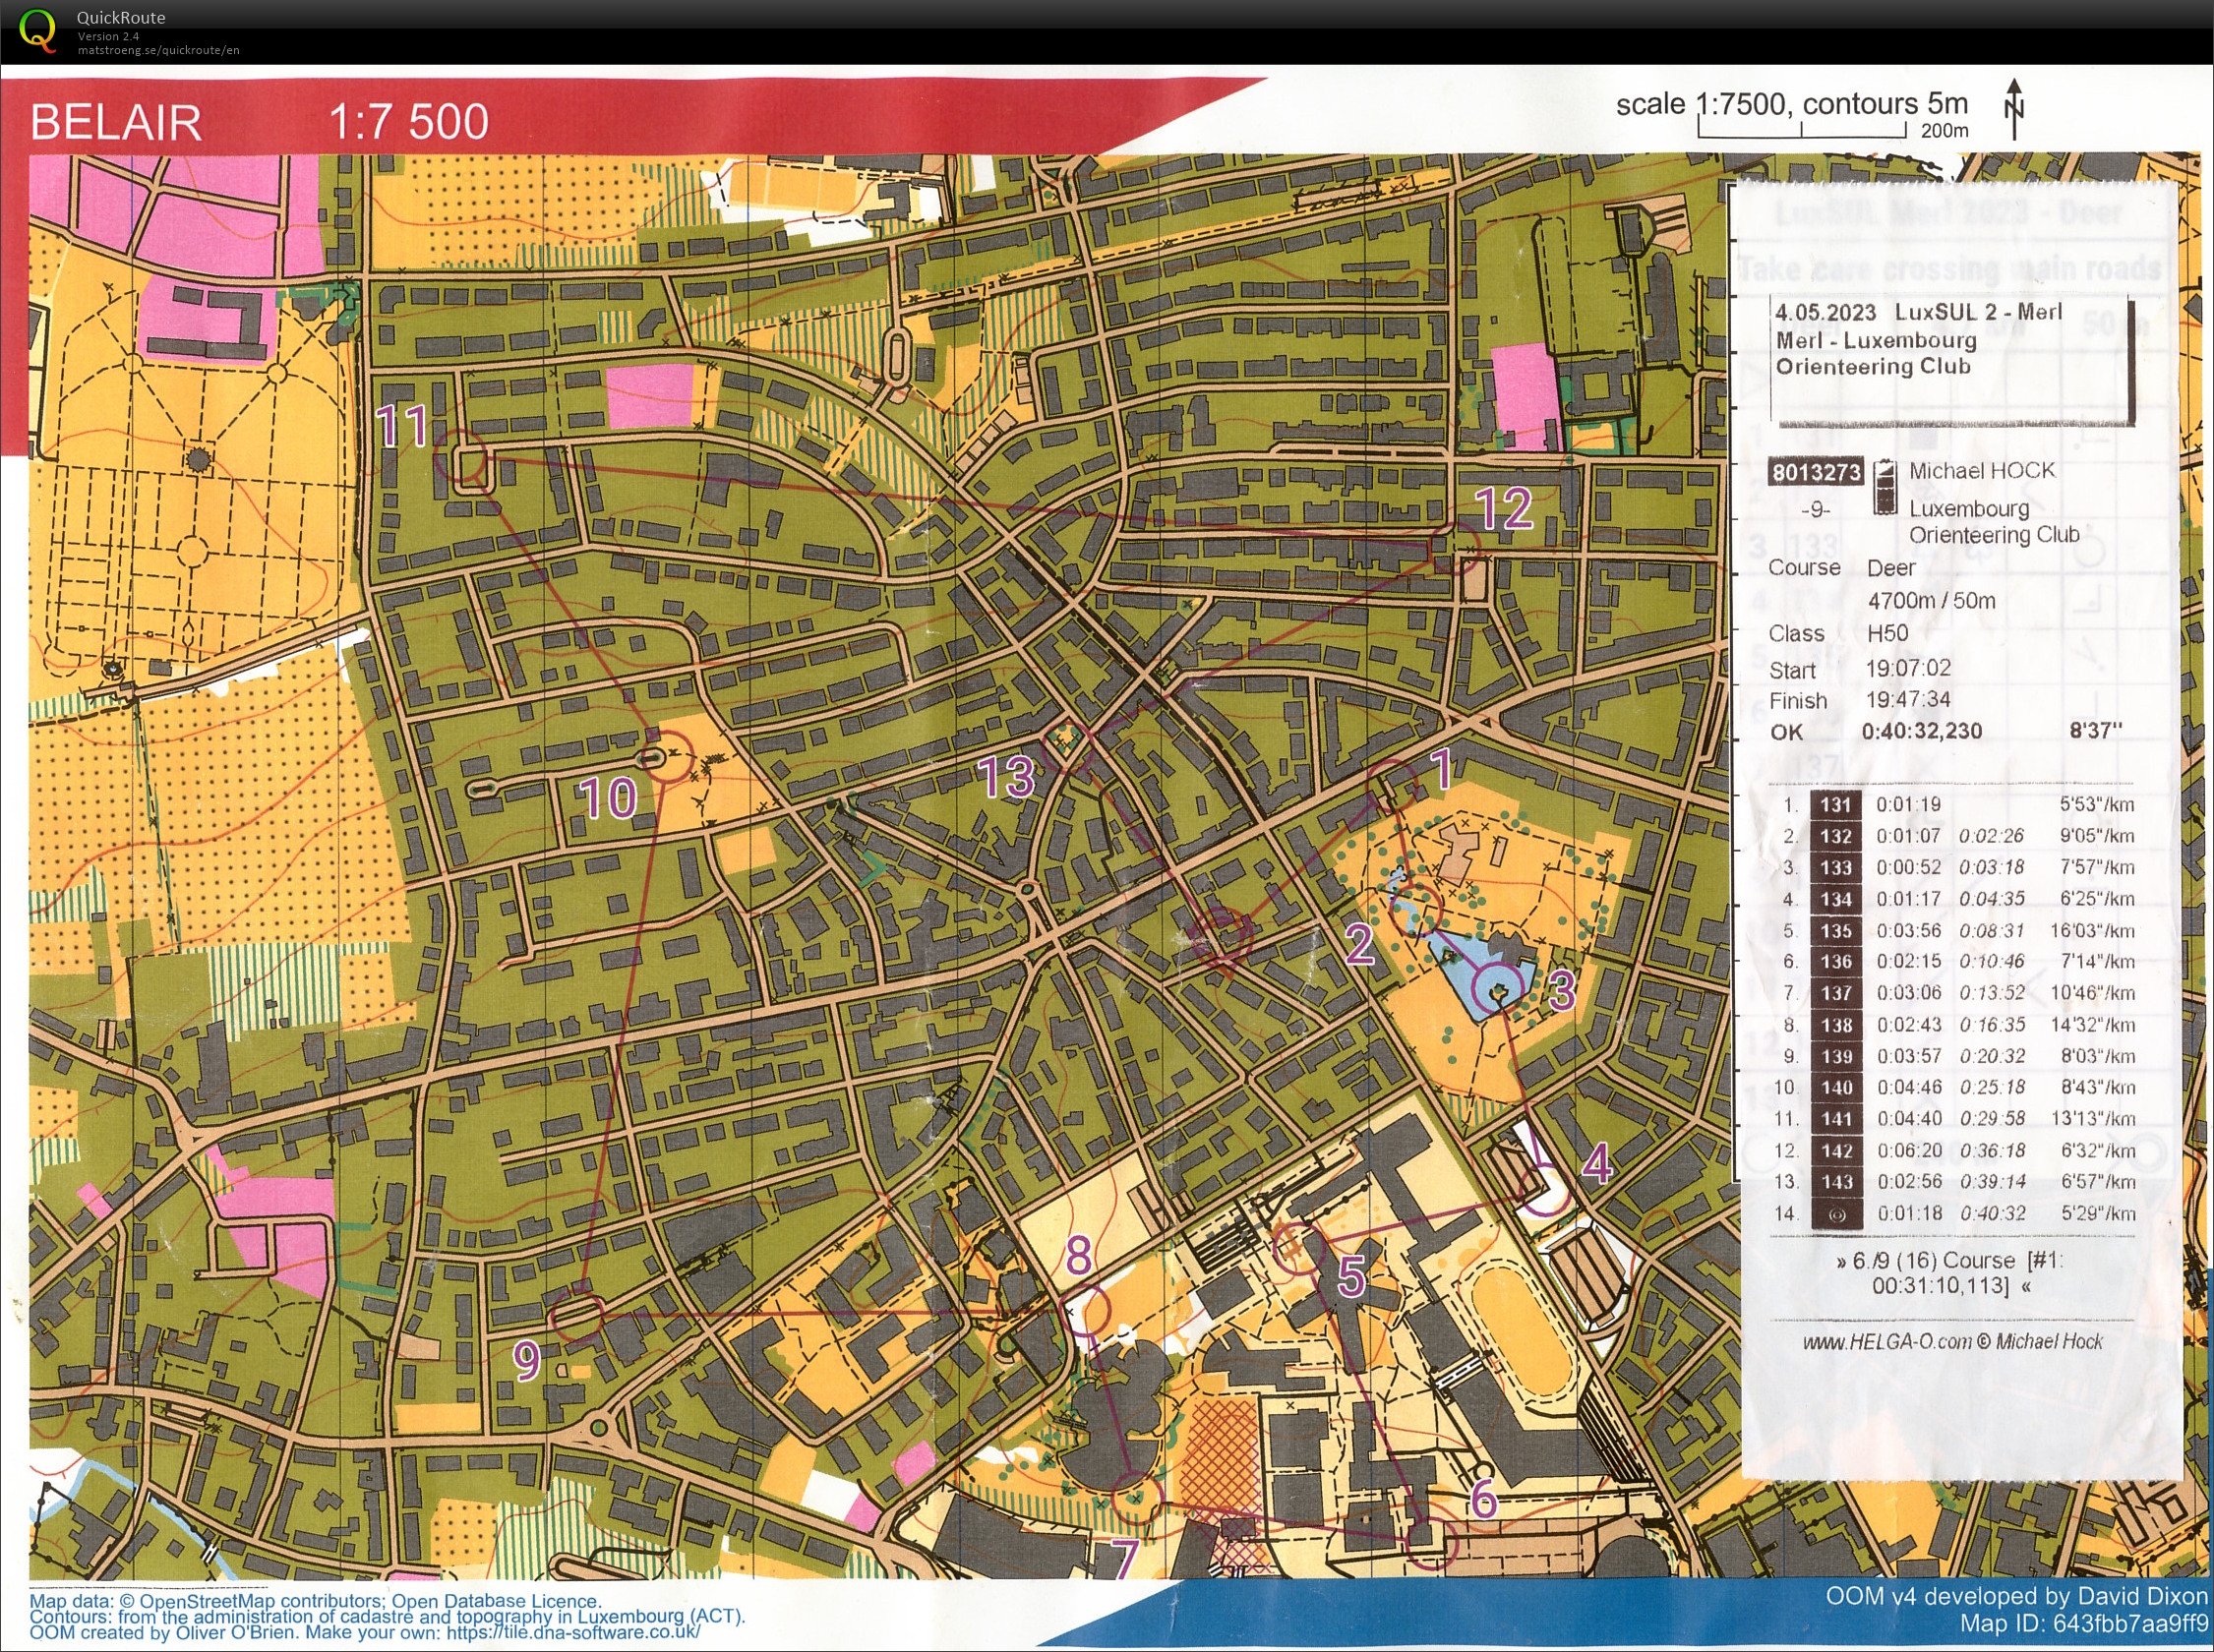Click the white 1:7 500 banner text
Screen dimensions: 2214x1652
click(x=408, y=122)
